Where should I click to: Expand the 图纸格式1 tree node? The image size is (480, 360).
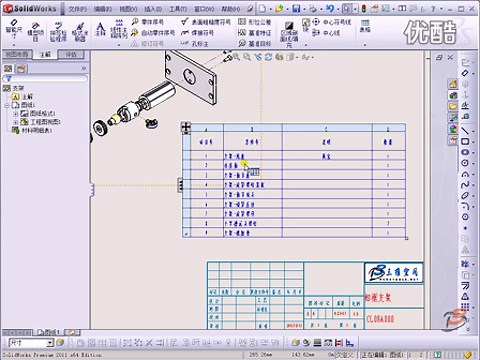pos(15,114)
